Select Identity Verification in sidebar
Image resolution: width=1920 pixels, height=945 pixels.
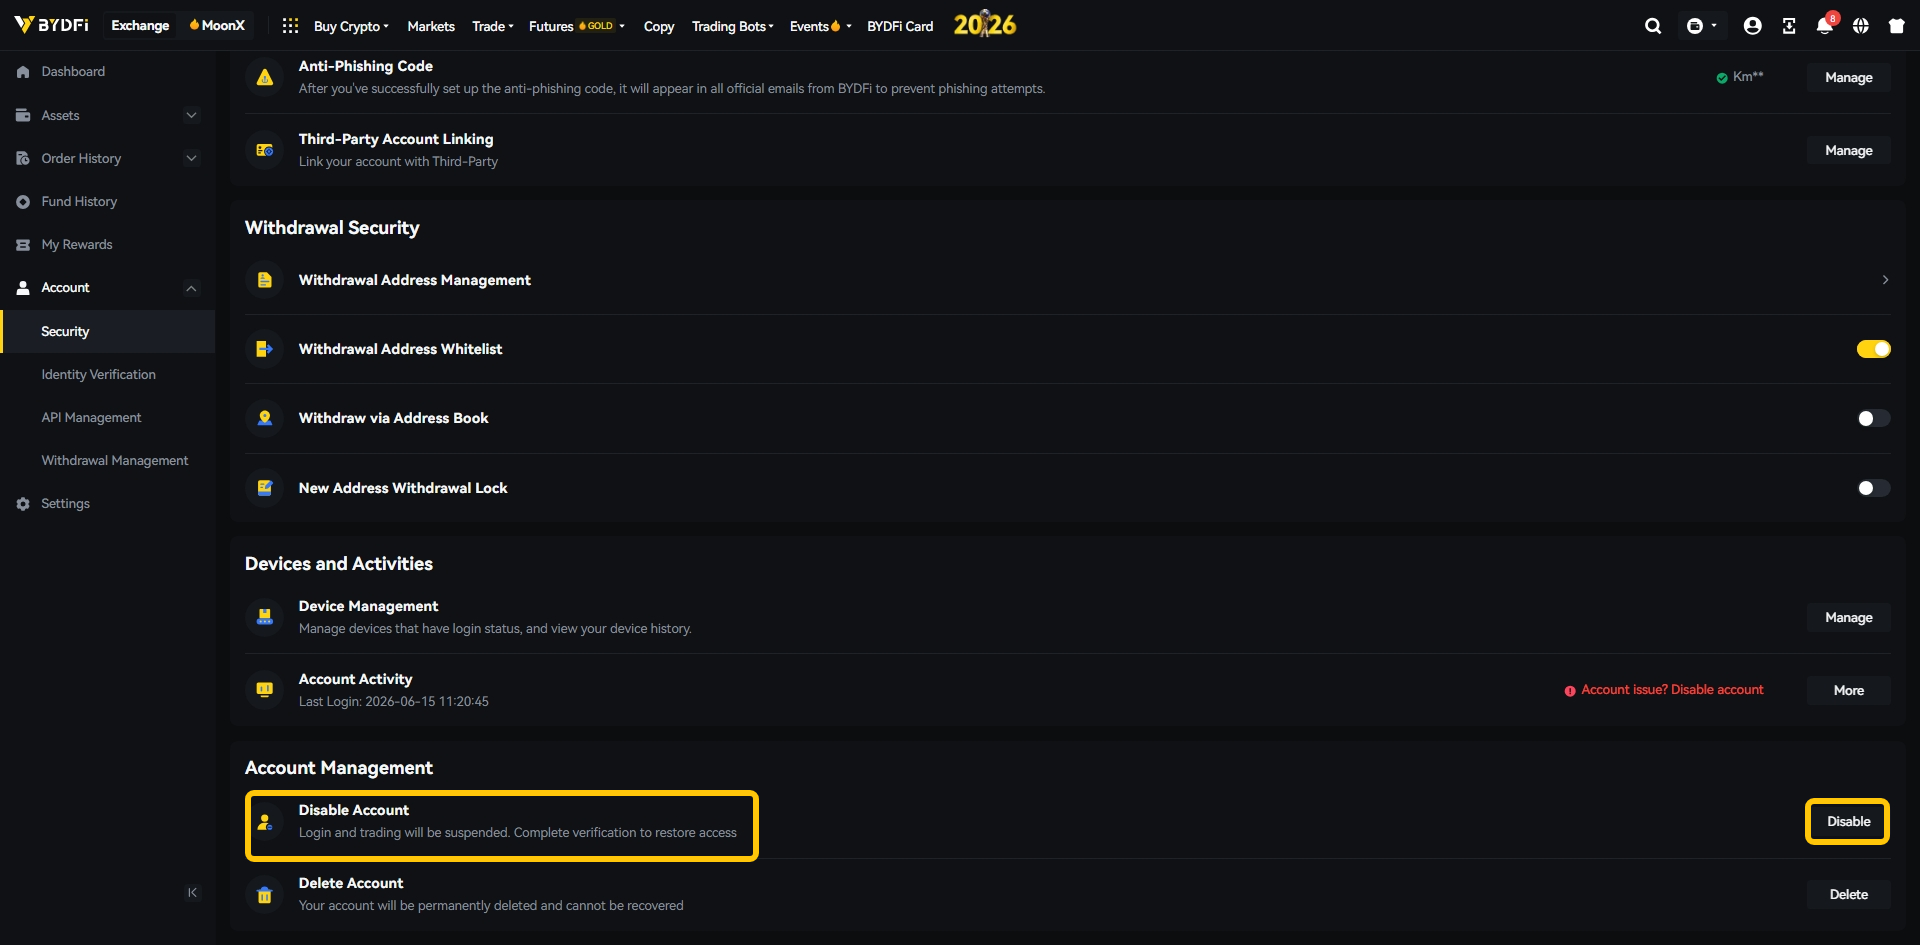(x=98, y=374)
